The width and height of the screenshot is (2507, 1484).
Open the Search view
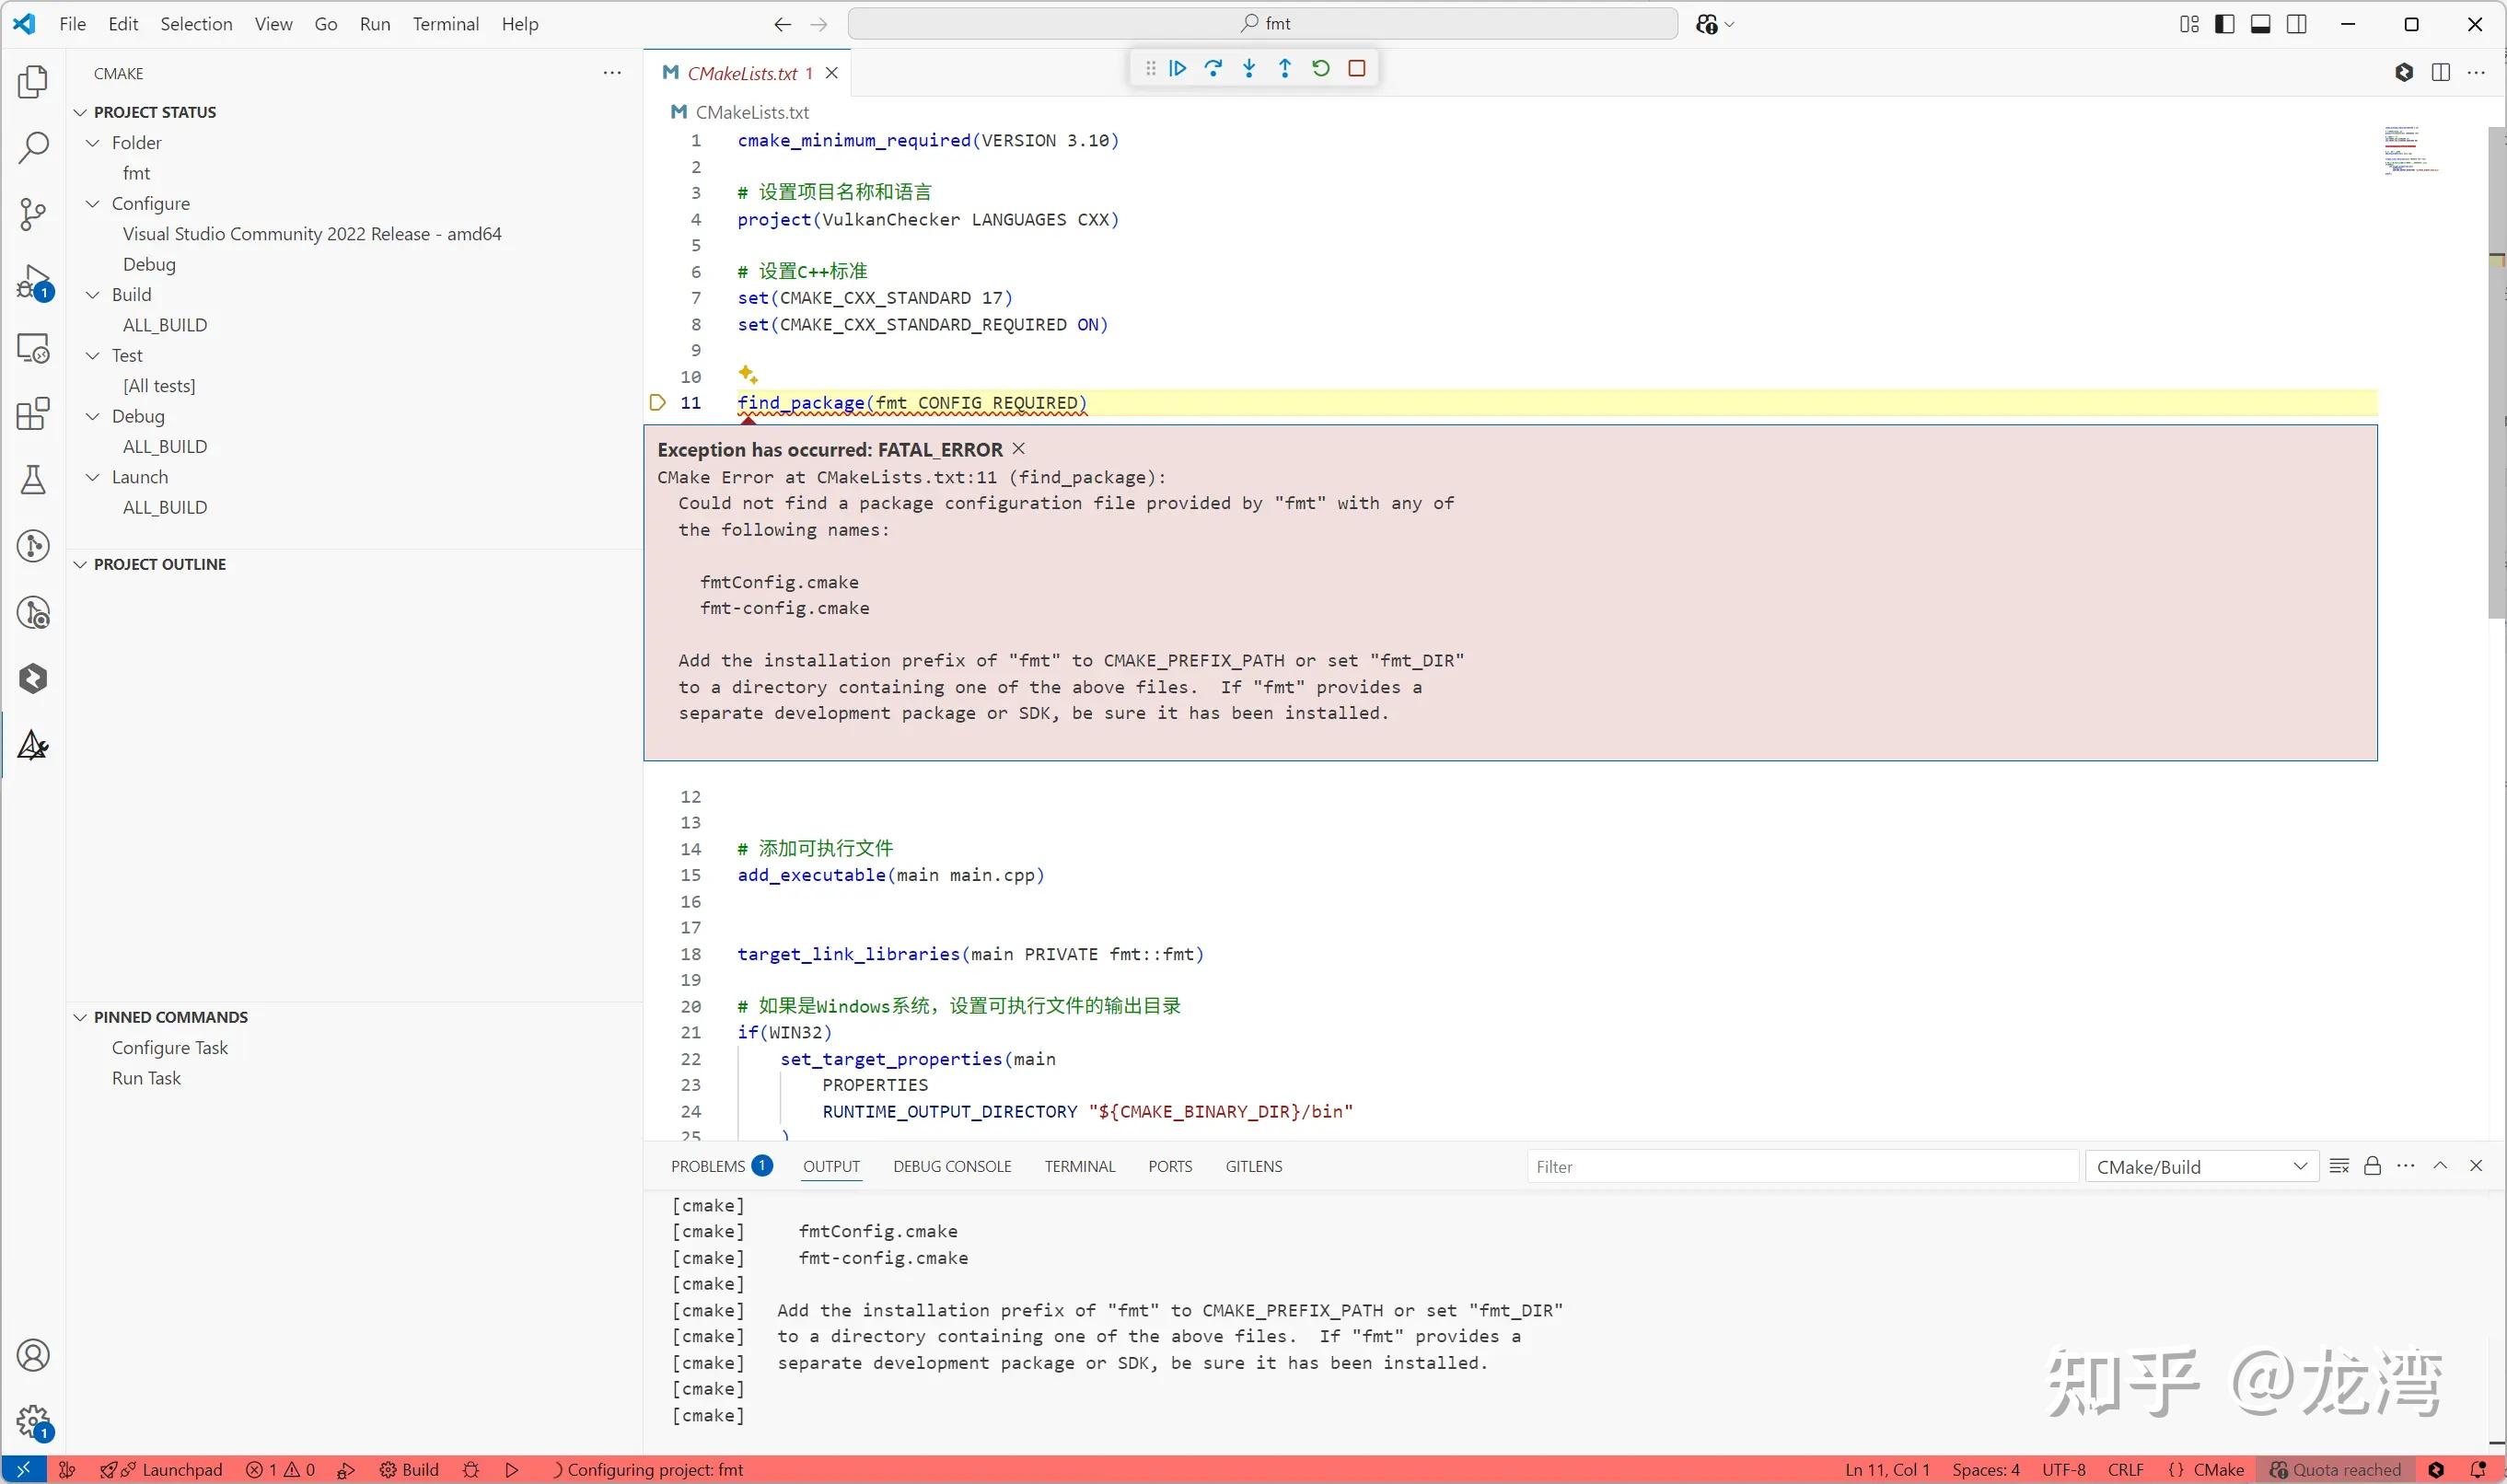pos(33,147)
